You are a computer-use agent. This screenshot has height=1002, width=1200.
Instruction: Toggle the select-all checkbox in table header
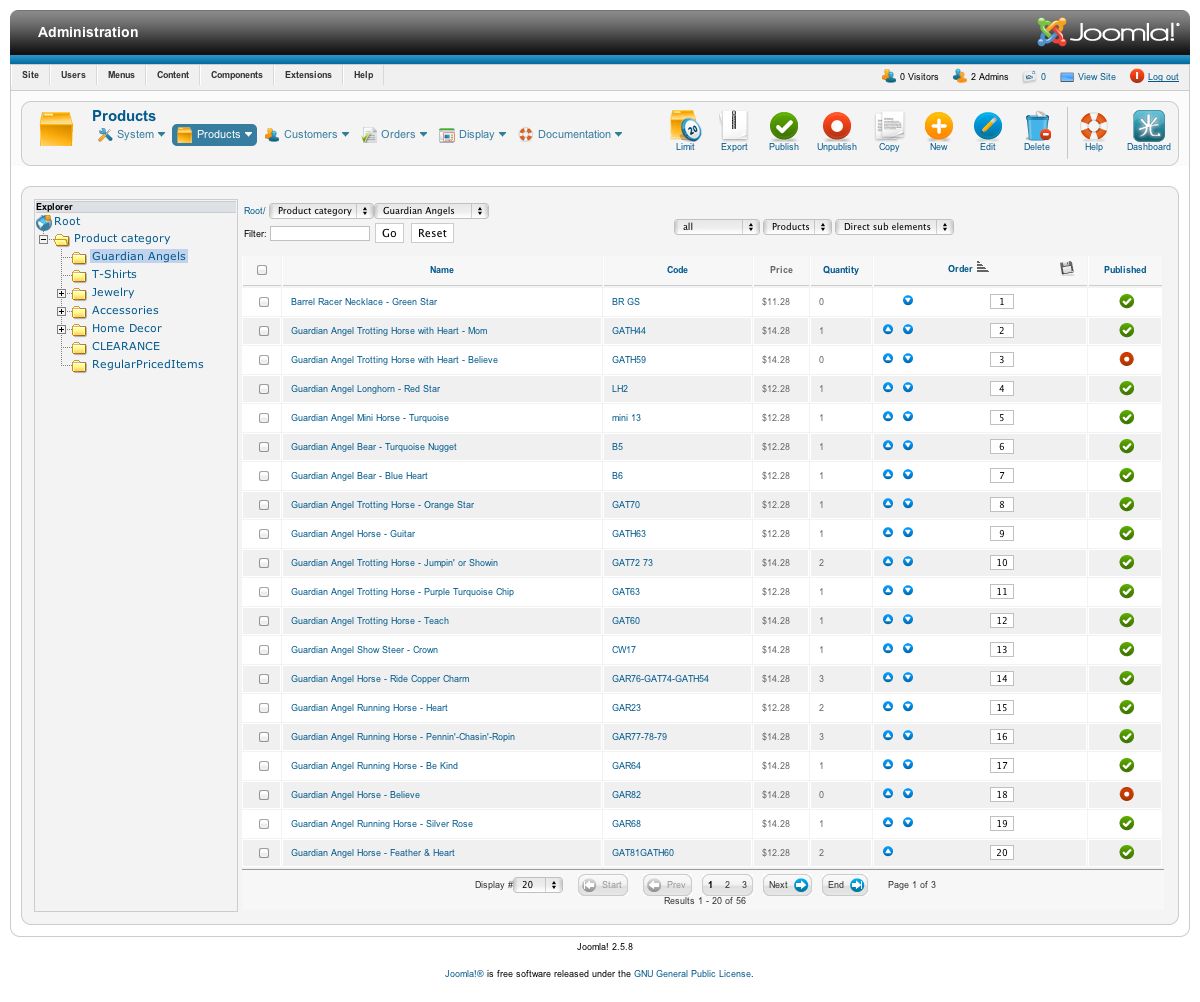pyautogui.click(x=262, y=270)
